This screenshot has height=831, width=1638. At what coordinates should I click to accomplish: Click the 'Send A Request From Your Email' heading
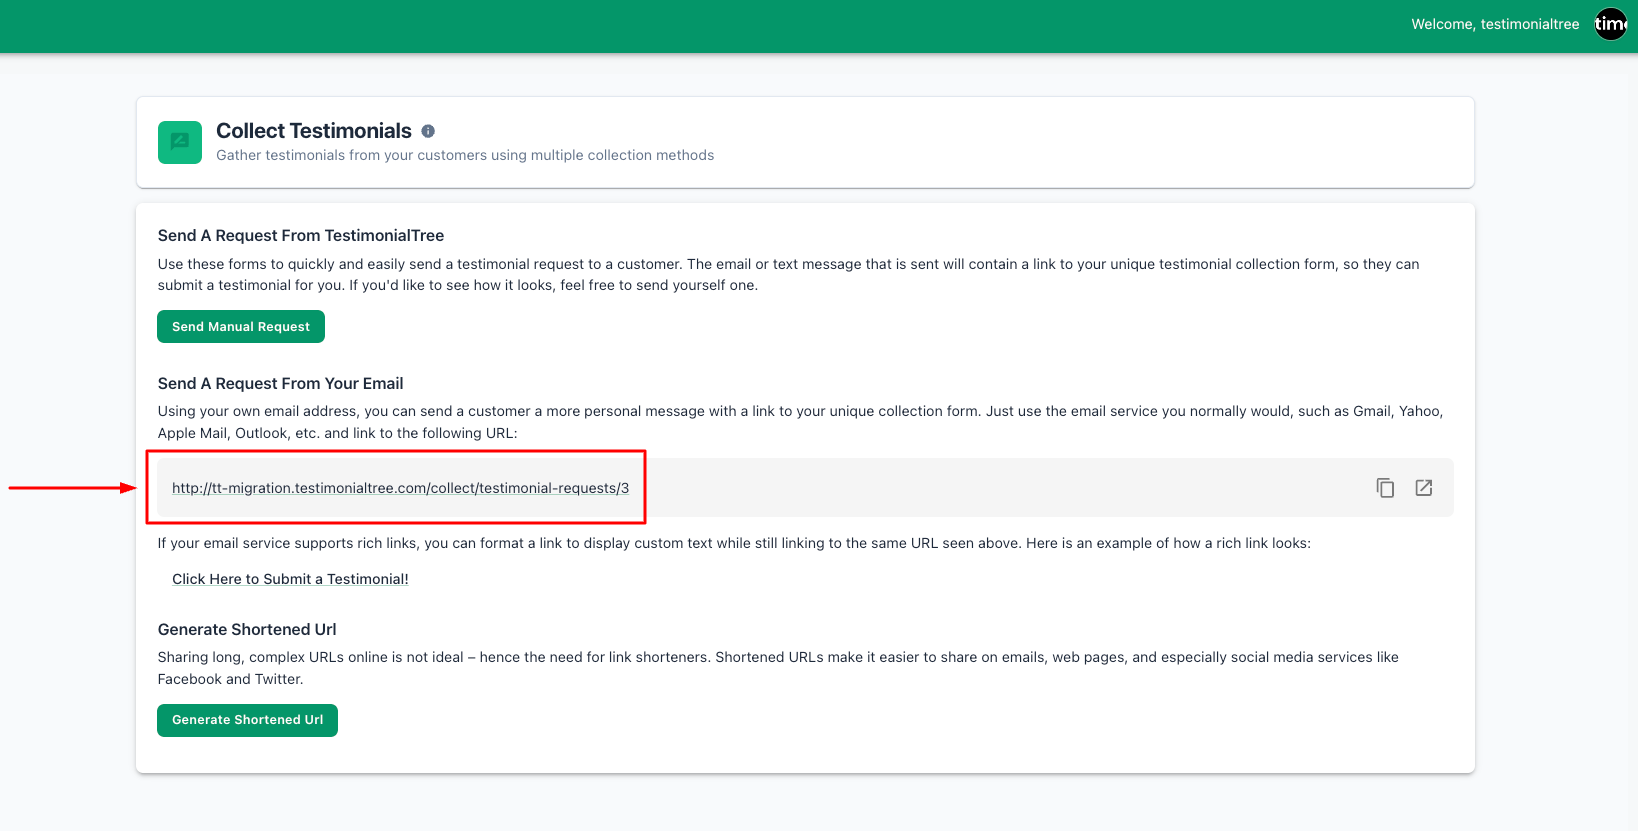(x=281, y=383)
